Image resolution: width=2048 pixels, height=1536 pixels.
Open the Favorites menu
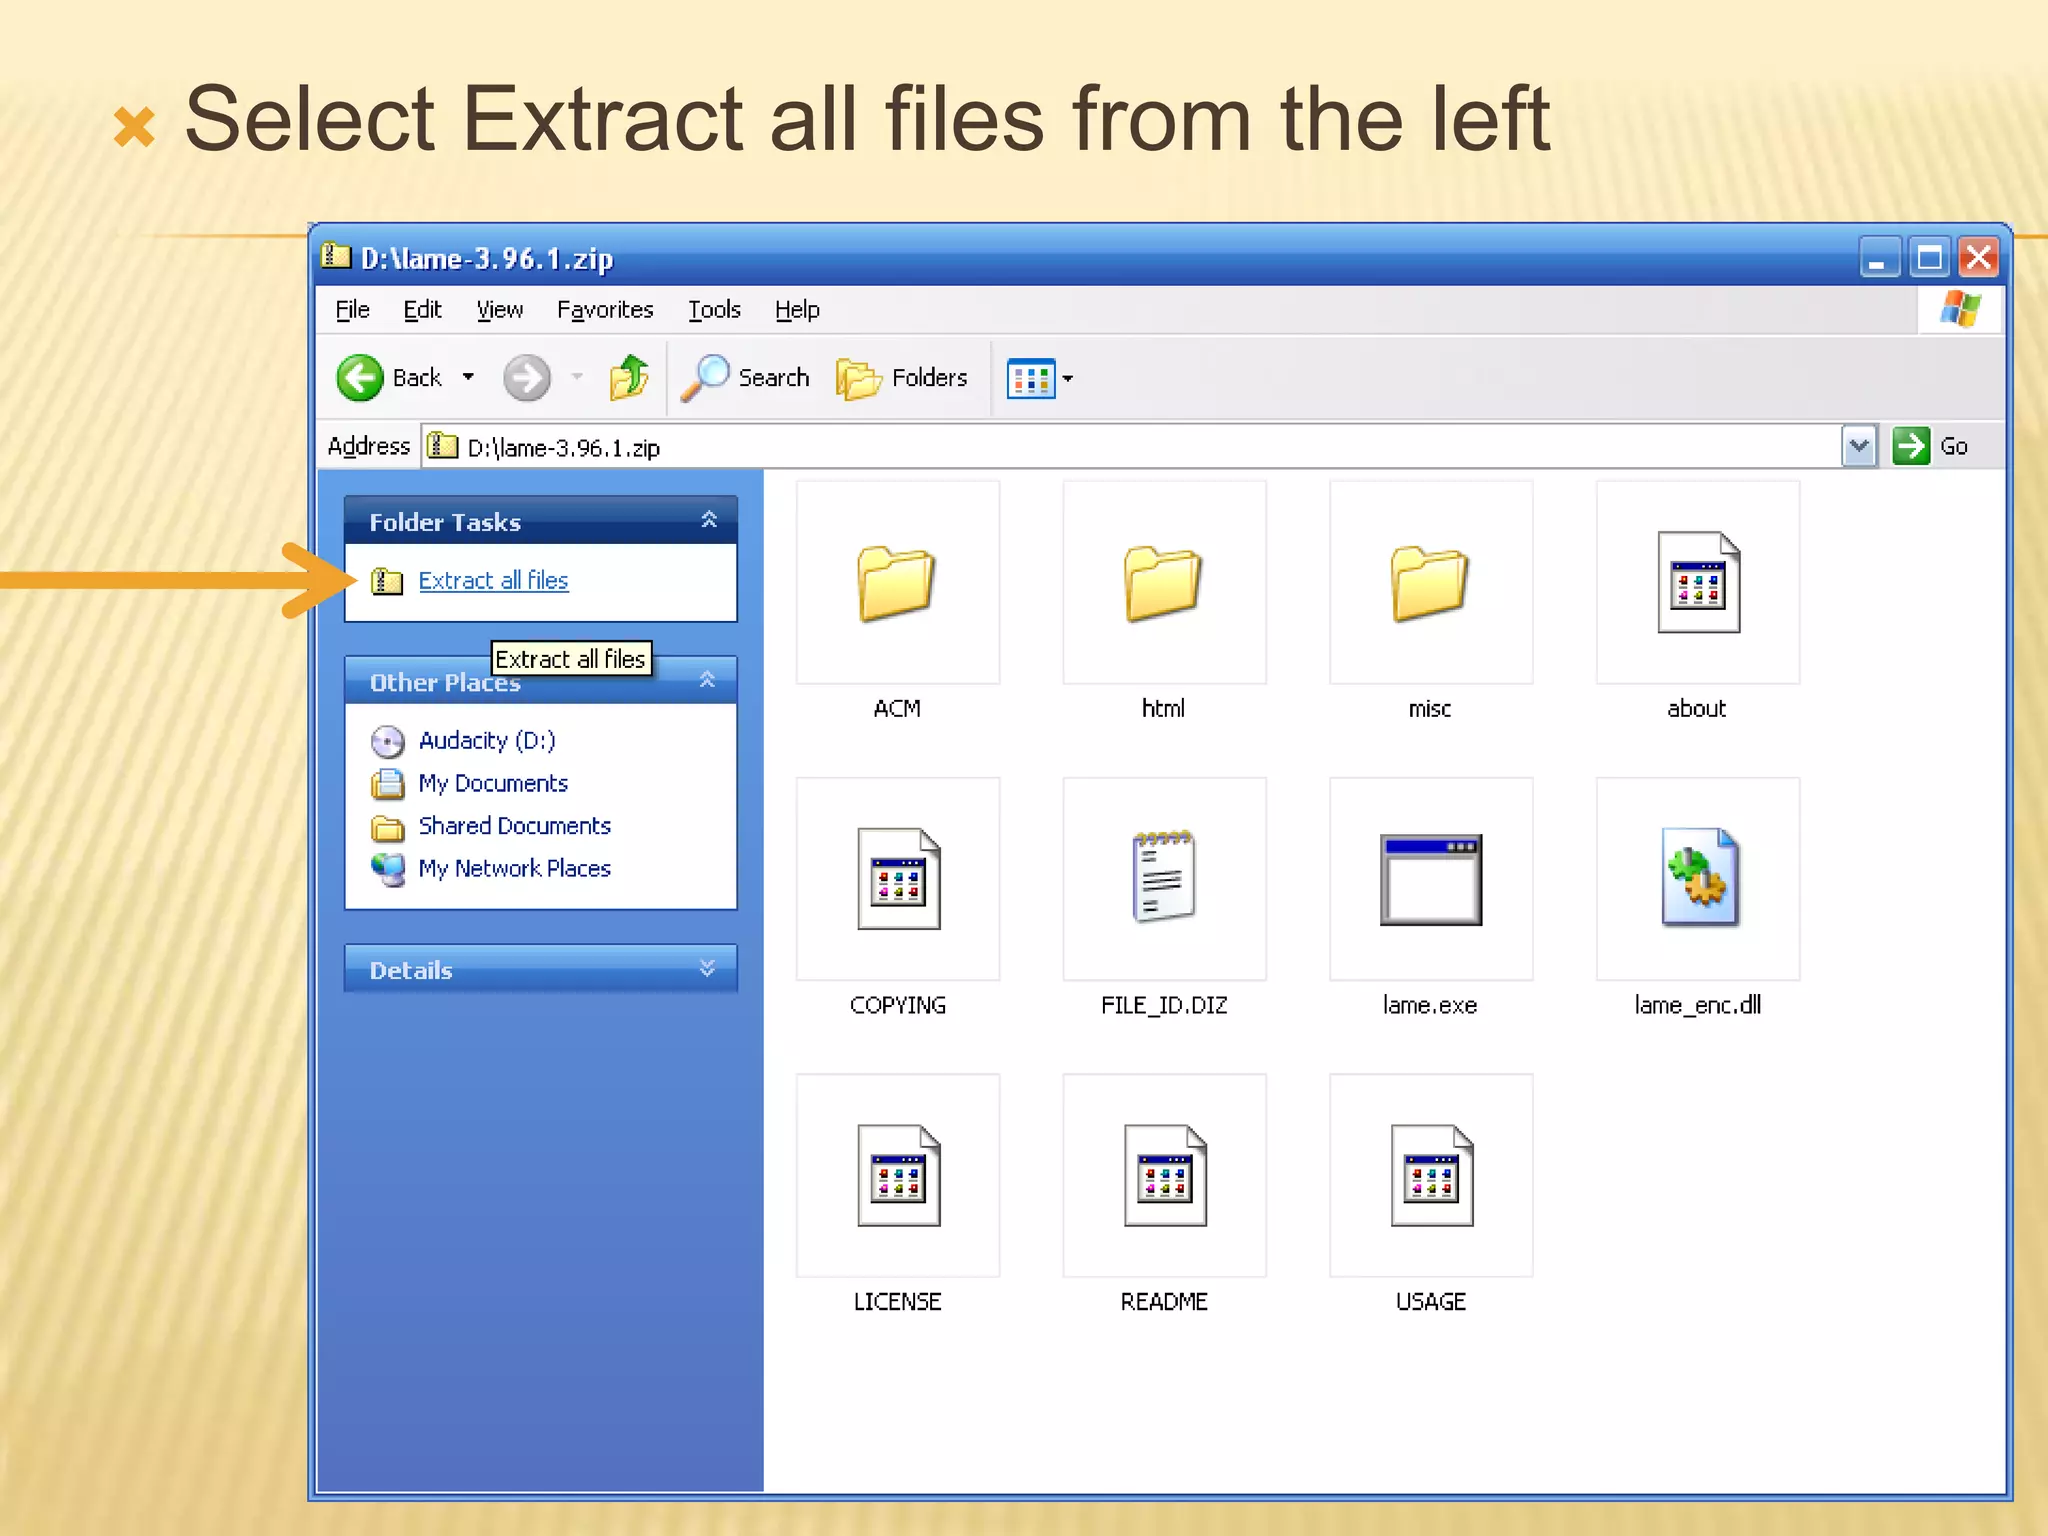point(605,310)
